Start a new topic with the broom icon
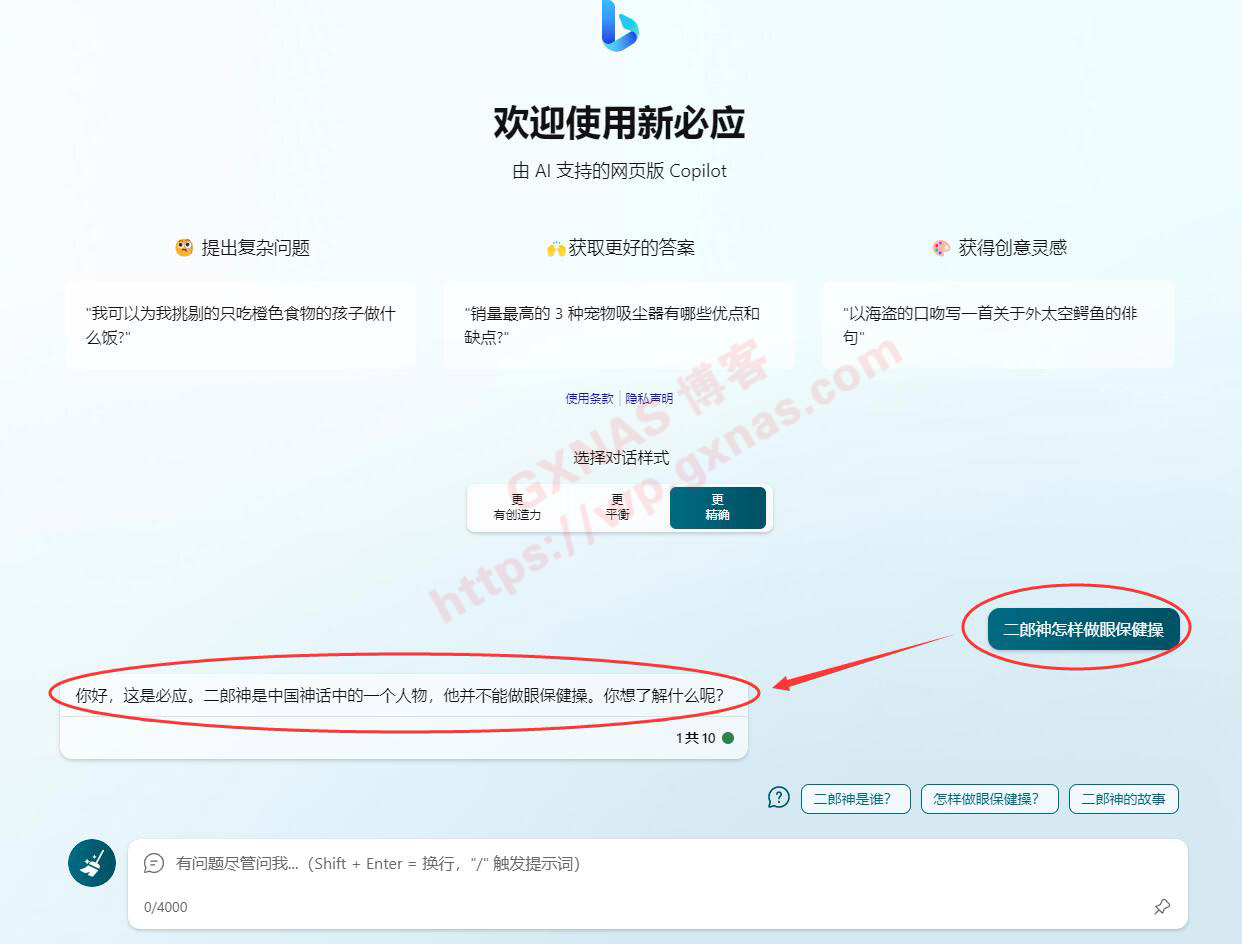 92,862
